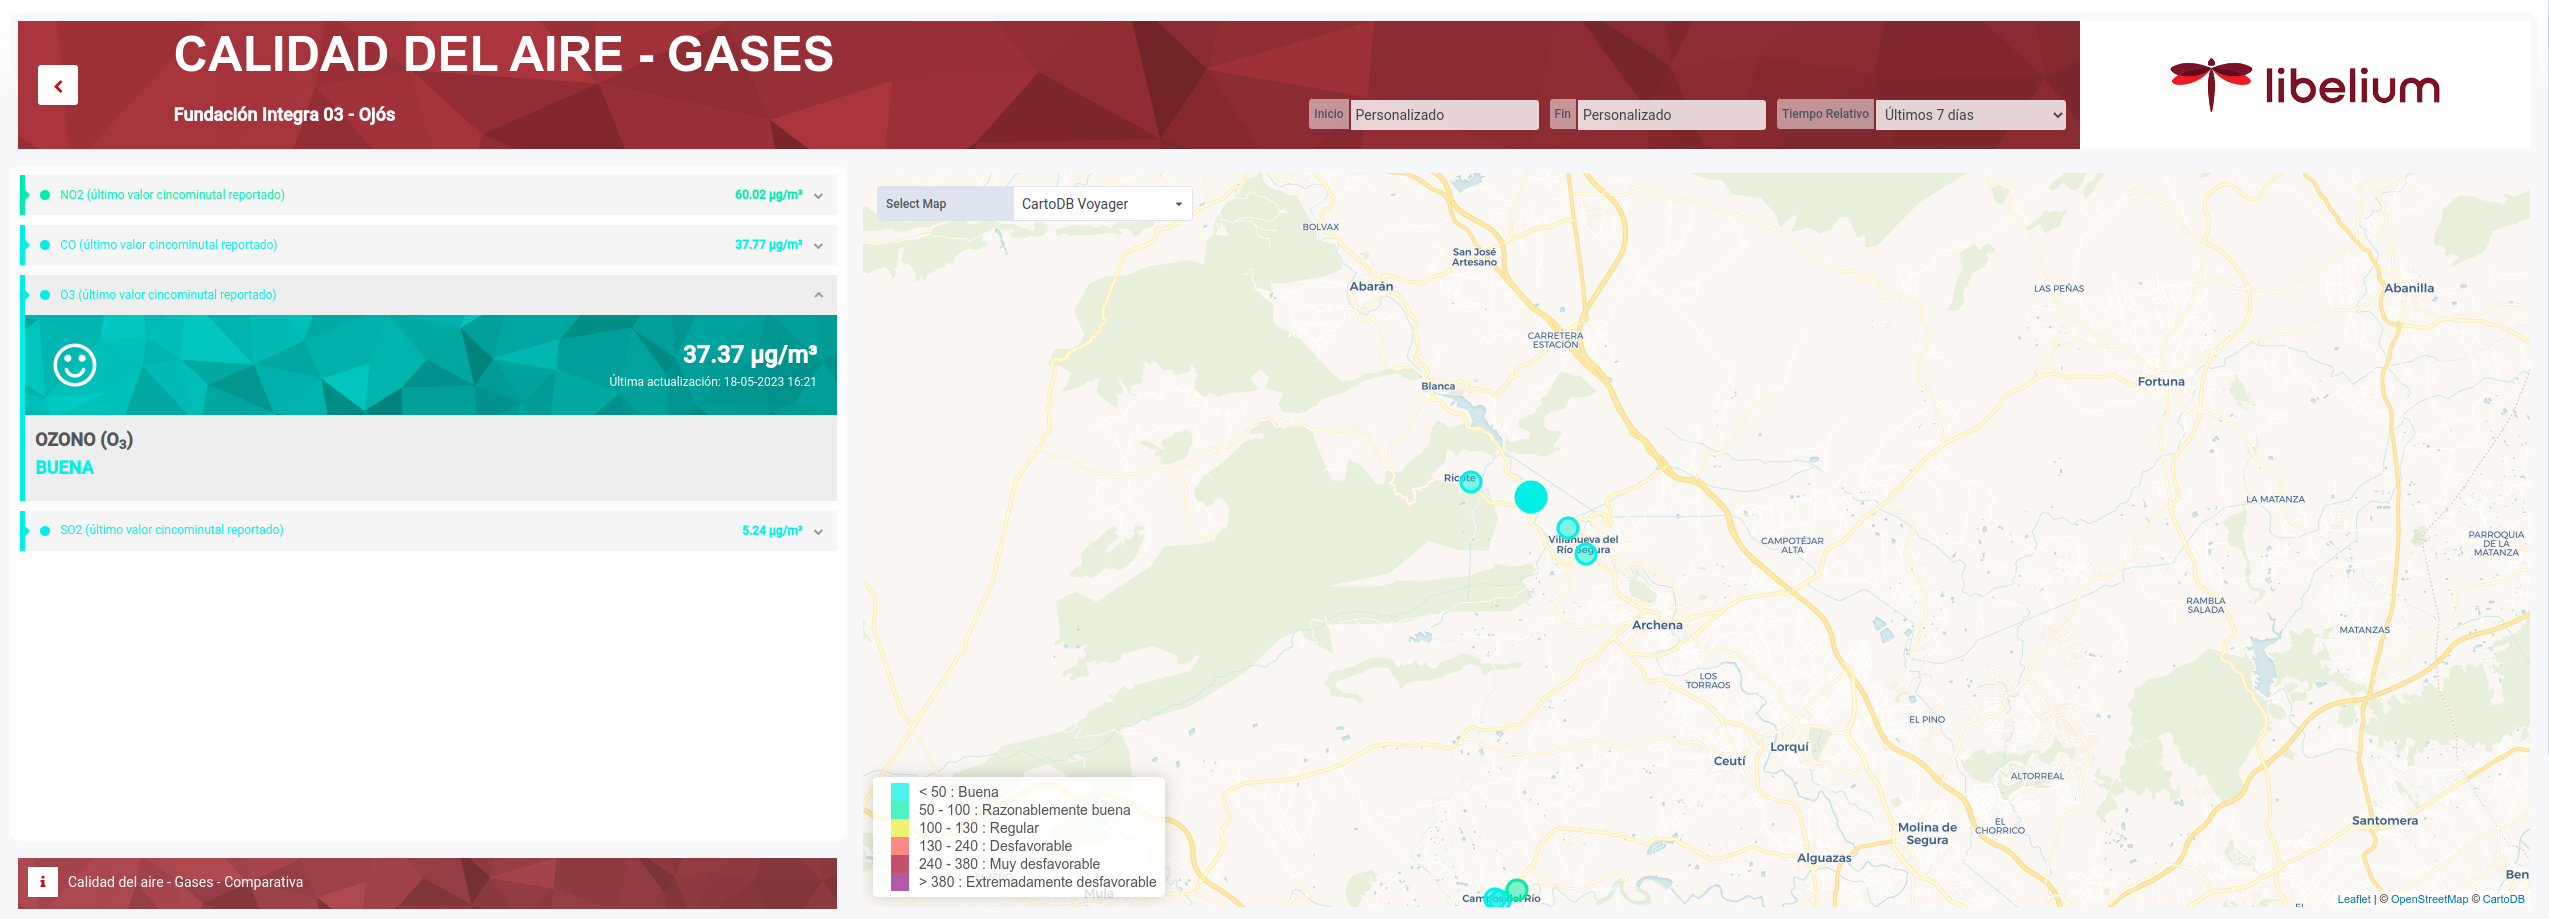Screen dimensions: 2549x919
Task: Click the Molina de Segura map label
Action: pos(1927,834)
